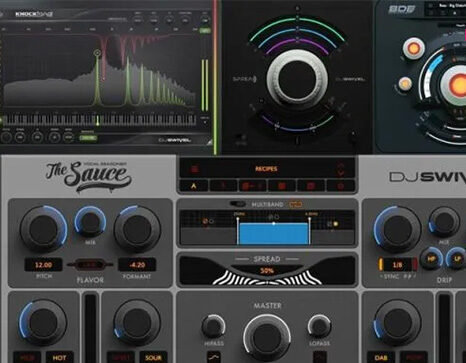Screen dimensions: 466x363
Task: Toggle the Multiband switch
Action: tap(238, 204)
